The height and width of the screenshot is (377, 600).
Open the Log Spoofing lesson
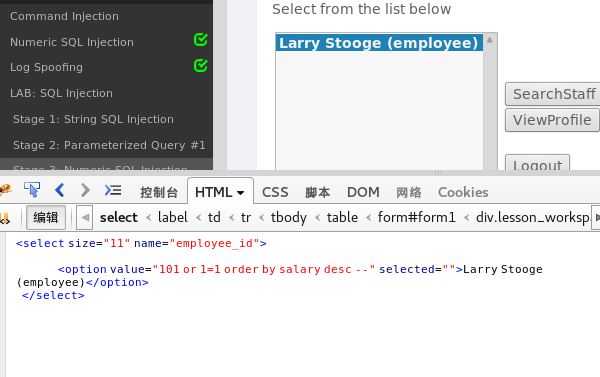46,67
